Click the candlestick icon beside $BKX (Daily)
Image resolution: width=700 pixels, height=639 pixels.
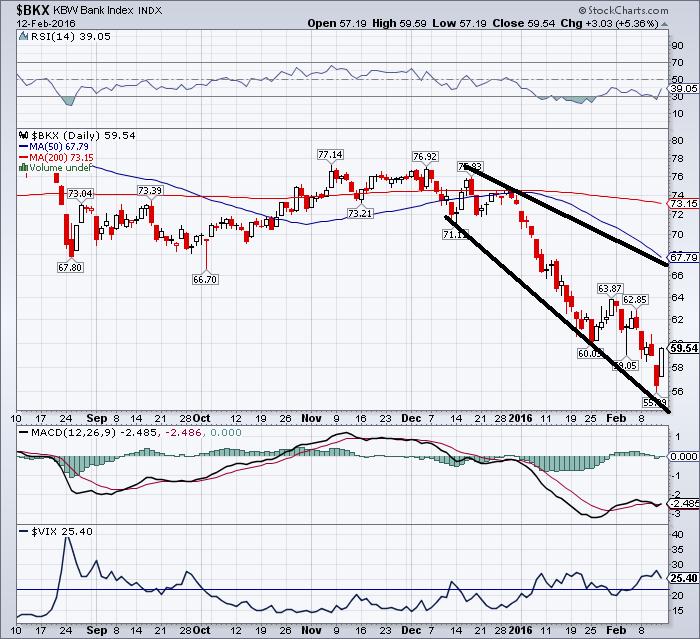pyautogui.click(x=23, y=135)
